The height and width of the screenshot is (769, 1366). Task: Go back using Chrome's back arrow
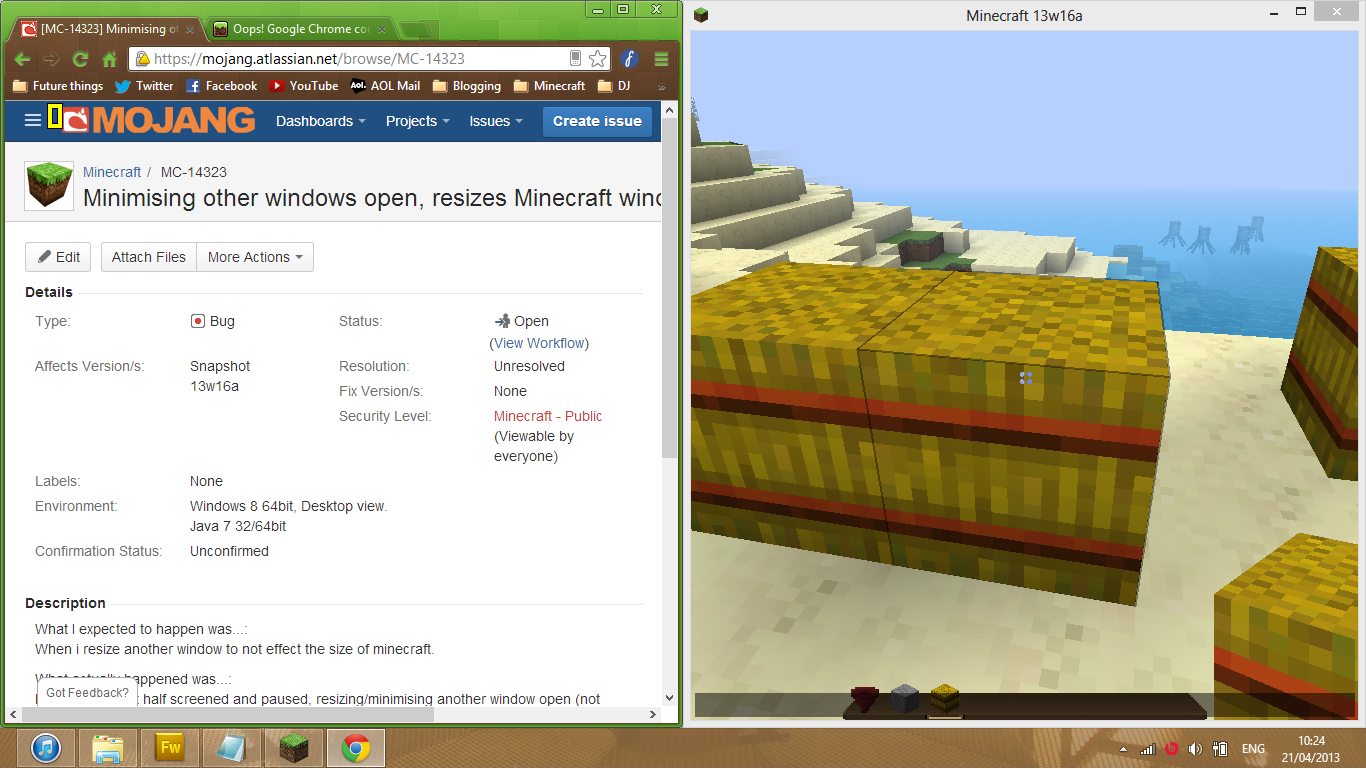[22, 59]
